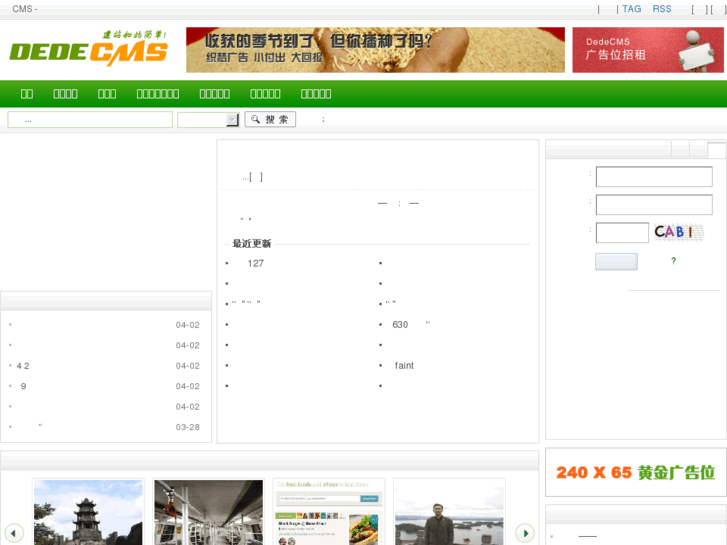Open the list row dated 03-28
727x545 pixels.
[105, 427]
